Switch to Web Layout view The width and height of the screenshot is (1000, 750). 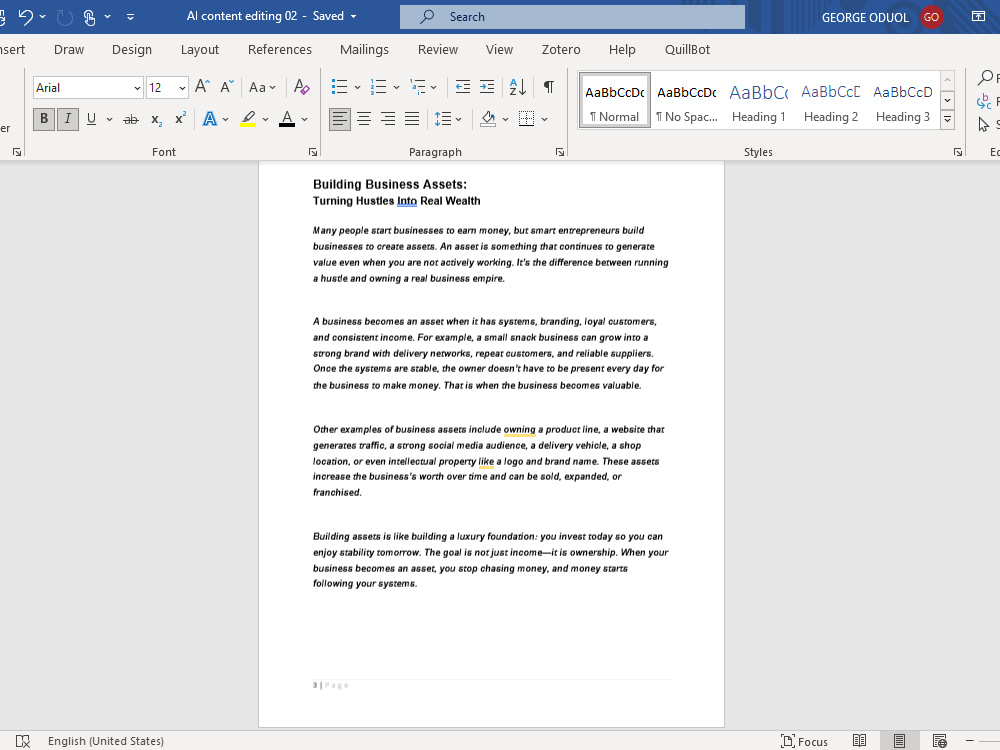point(939,740)
